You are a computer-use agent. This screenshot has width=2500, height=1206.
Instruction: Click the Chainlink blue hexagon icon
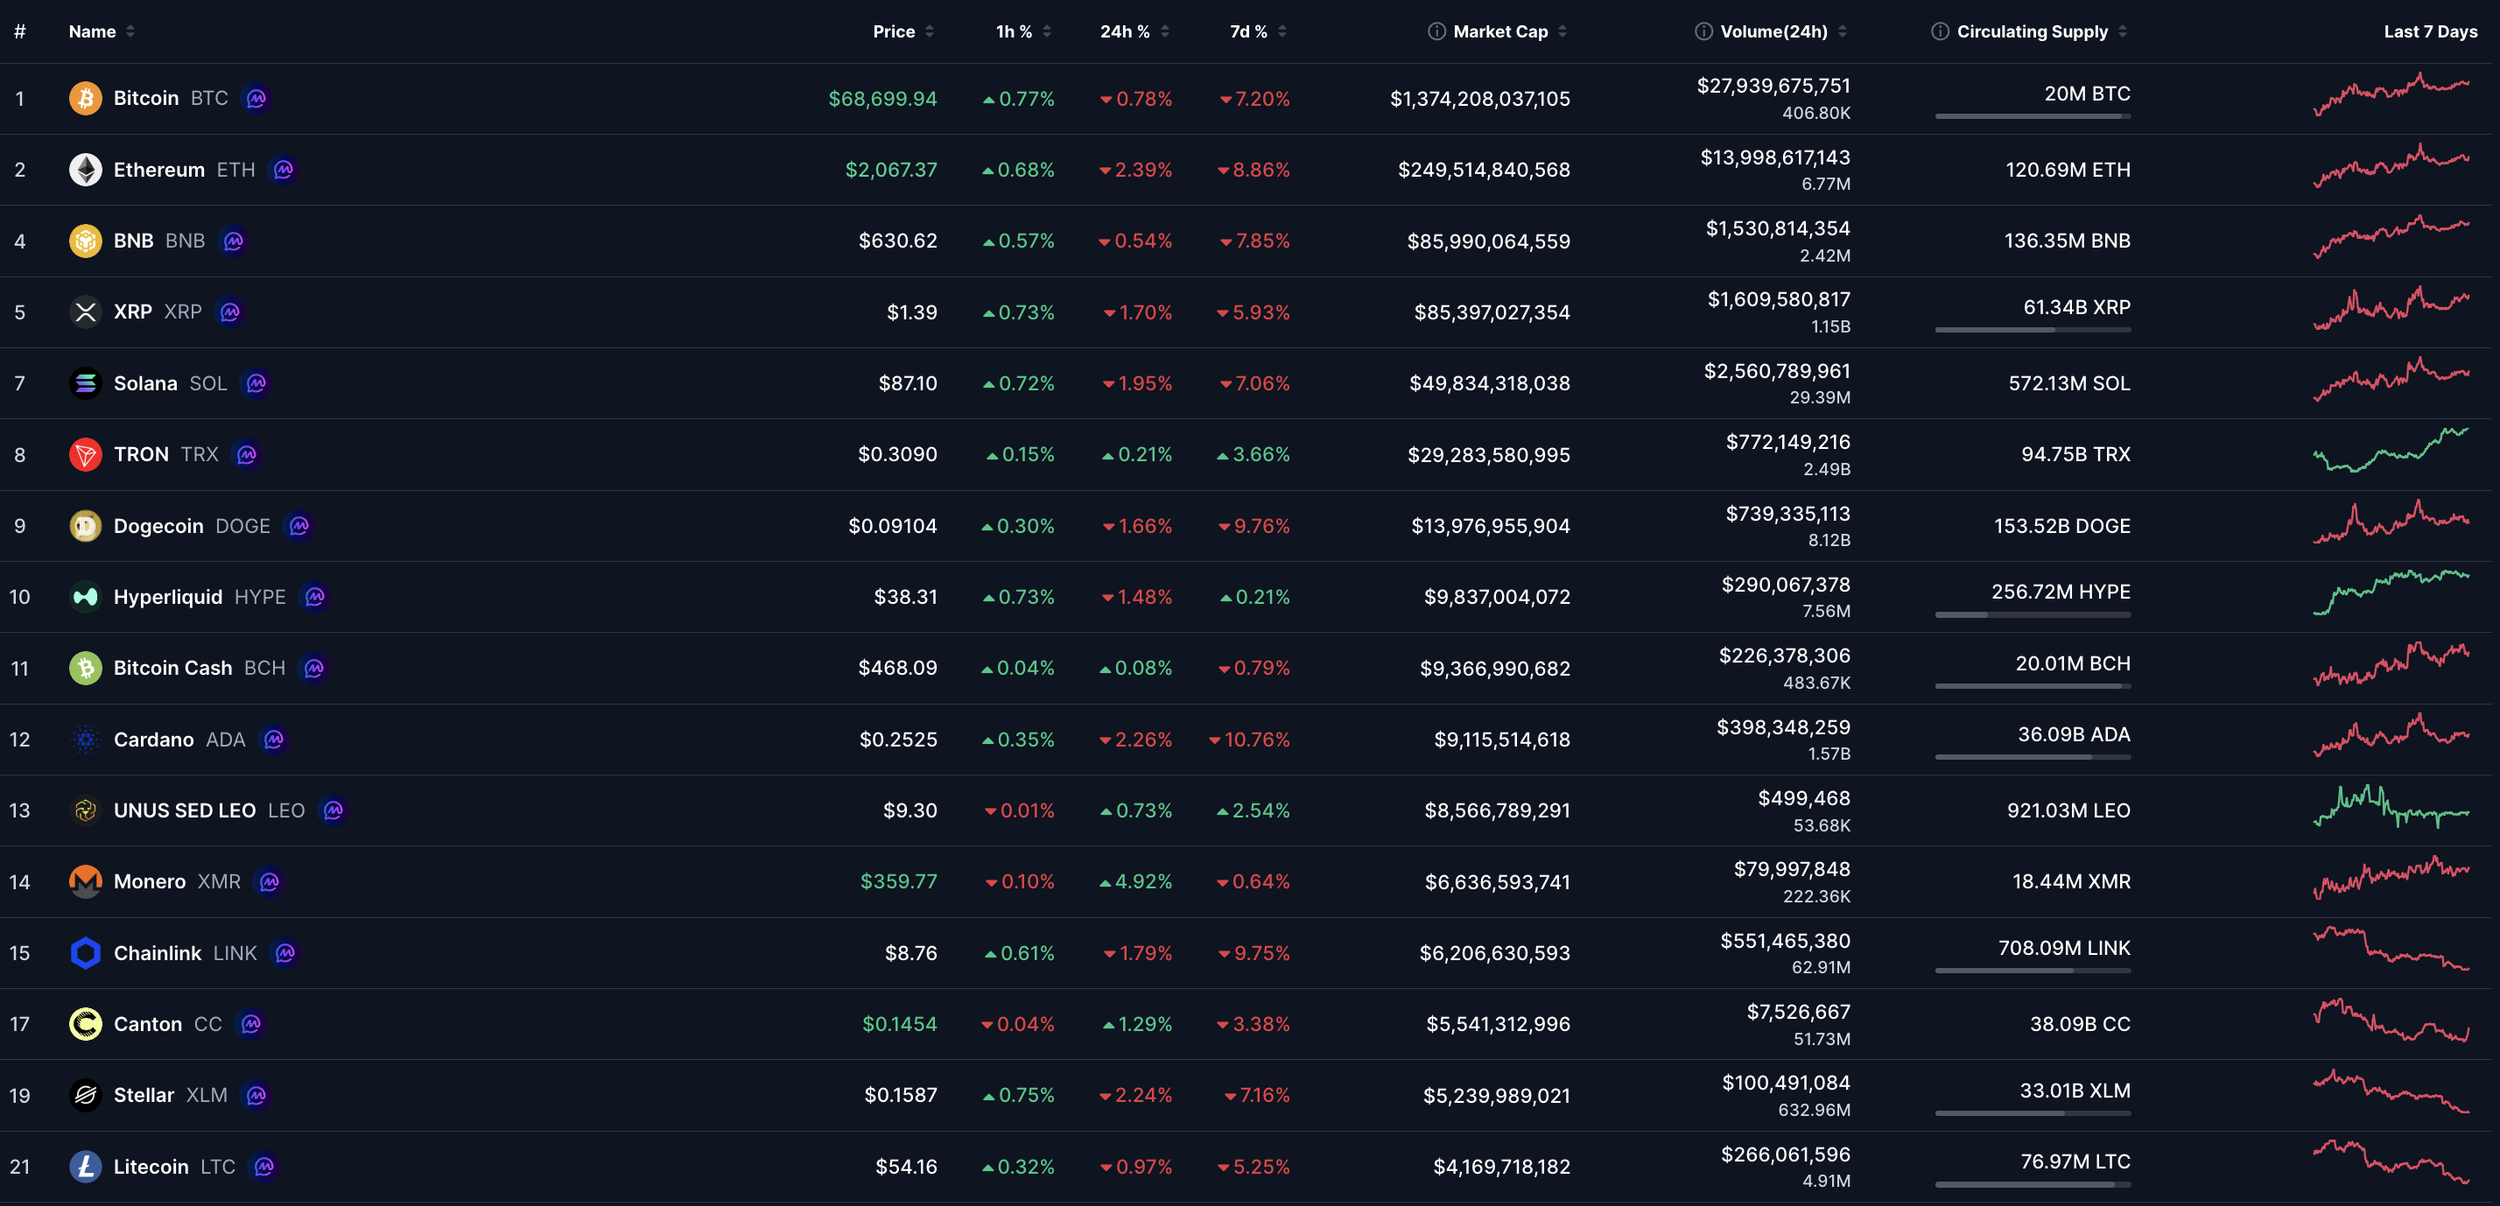(x=85, y=953)
